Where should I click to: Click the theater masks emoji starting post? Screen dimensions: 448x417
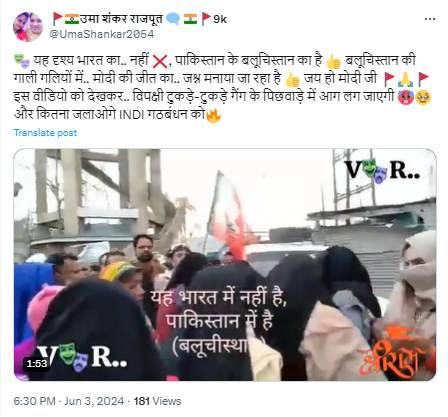point(22,61)
